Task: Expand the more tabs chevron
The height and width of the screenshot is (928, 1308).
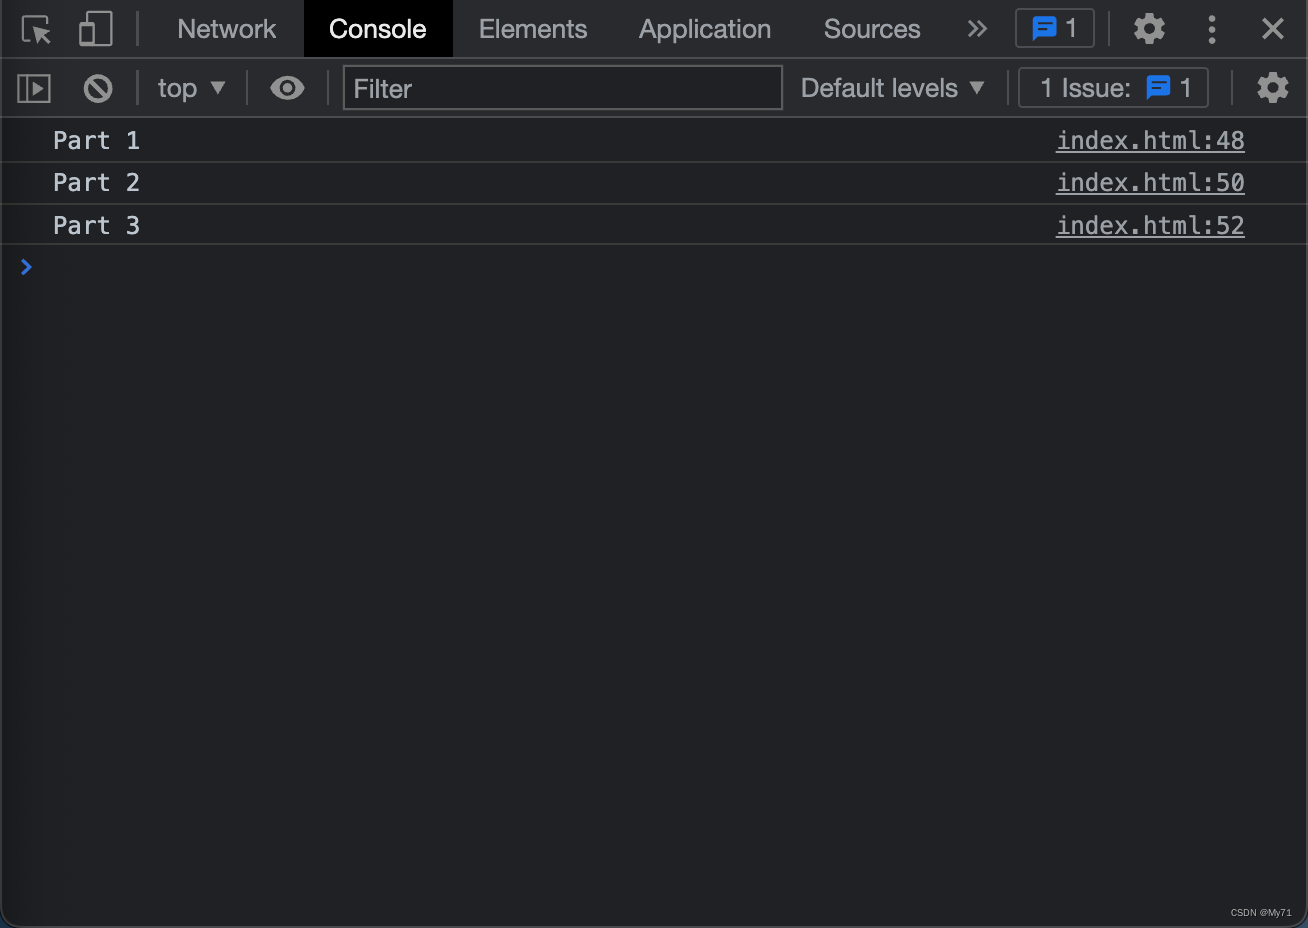Action: point(977,29)
